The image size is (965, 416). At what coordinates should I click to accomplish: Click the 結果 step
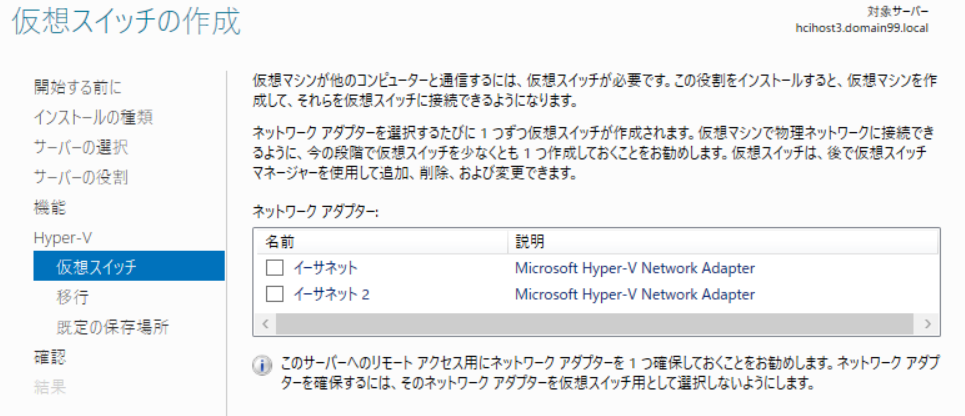click(x=49, y=387)
